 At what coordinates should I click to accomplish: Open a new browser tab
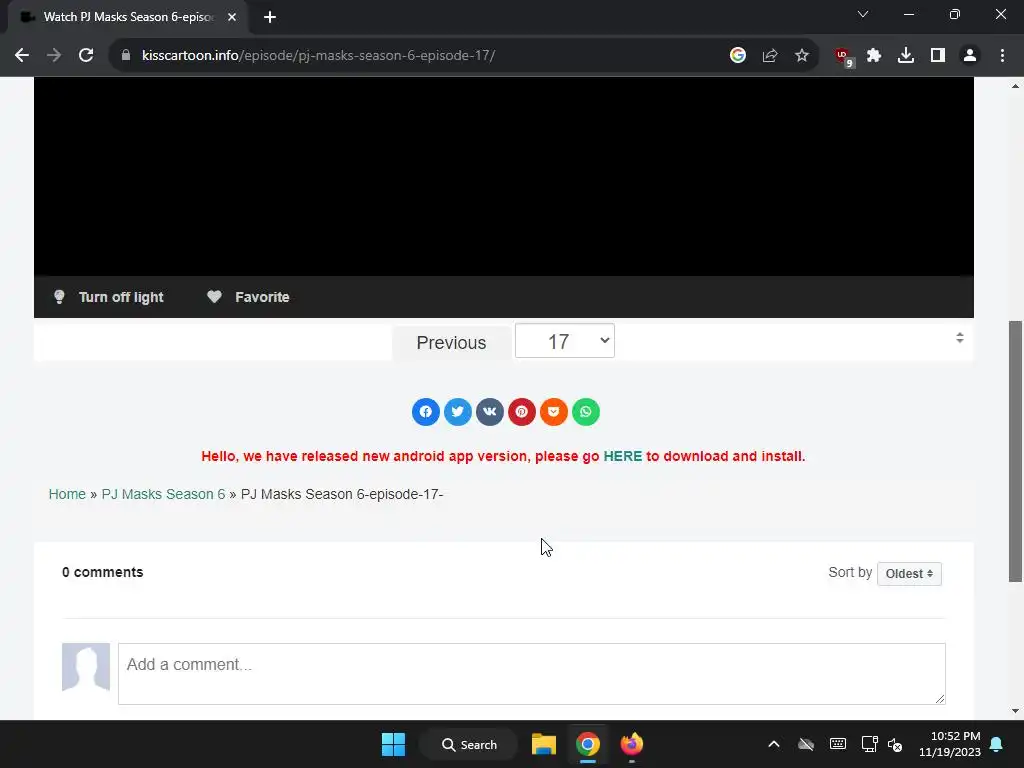tap(270, 17)
